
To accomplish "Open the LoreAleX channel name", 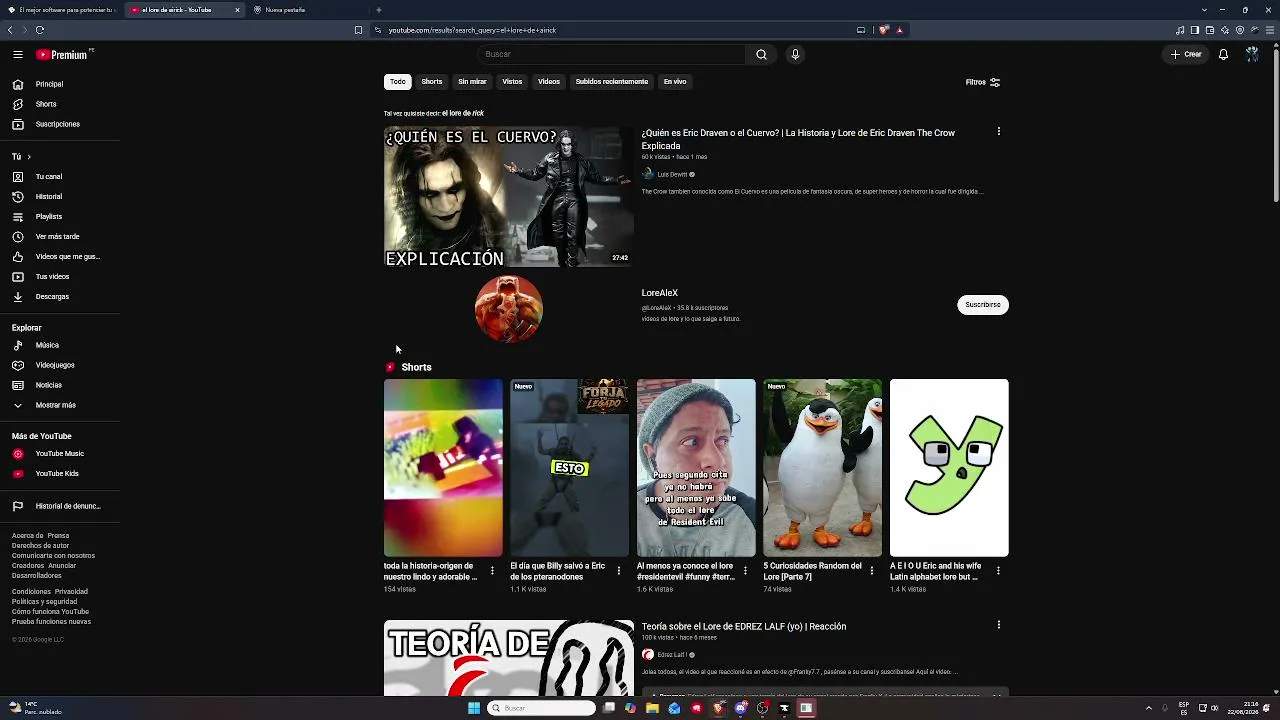I will pos(660,293).
